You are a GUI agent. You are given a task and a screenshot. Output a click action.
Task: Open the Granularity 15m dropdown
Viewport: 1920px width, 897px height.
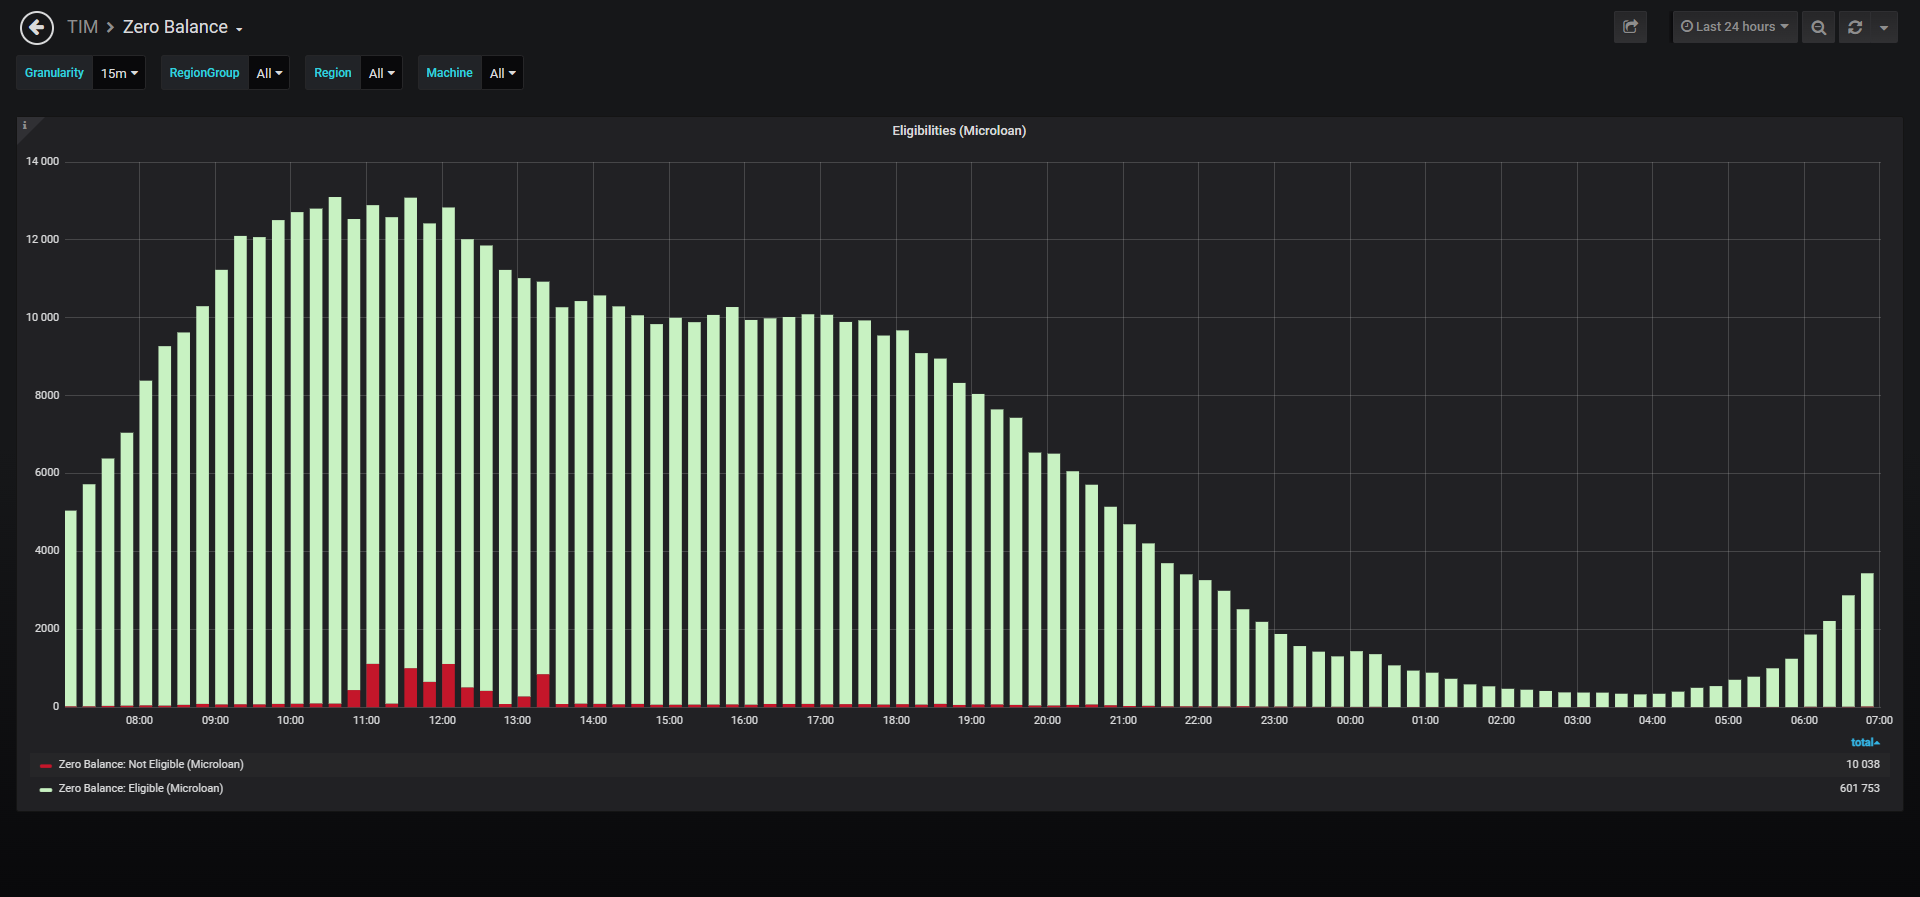pyautogui.click(x=119, y=73)
